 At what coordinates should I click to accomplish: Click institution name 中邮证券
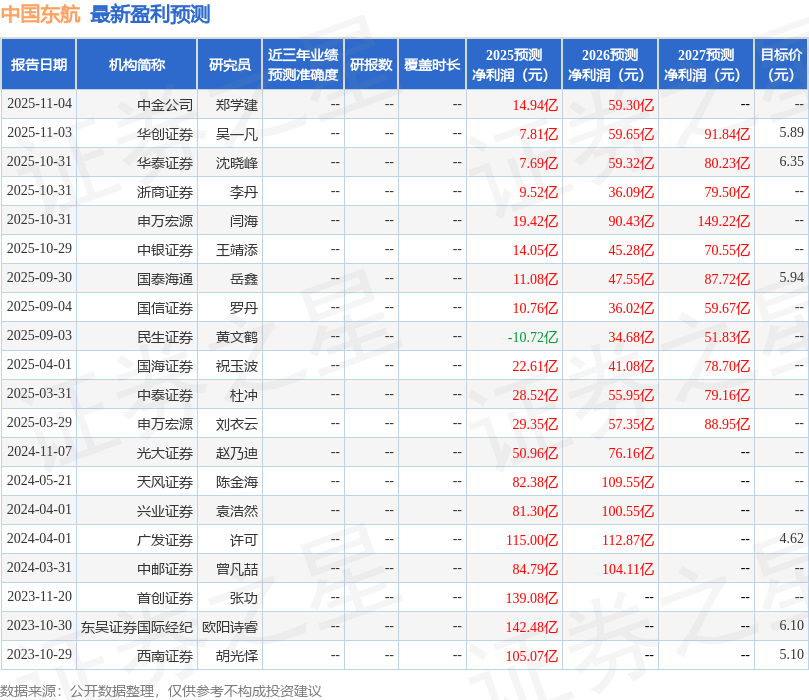tap(165, 569)
